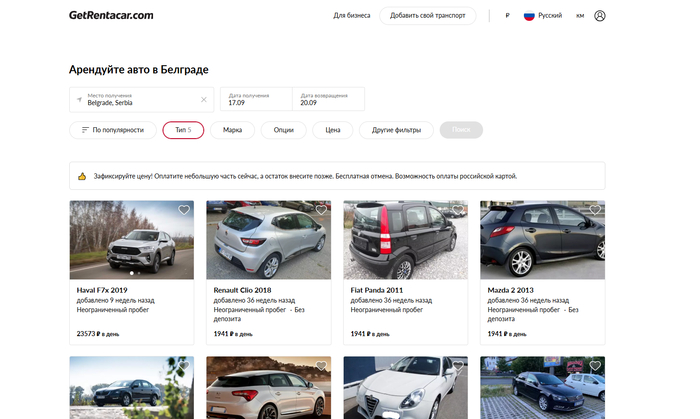Click добавлено 9 недель назад text
The height and width of the screenshot is (419, 700).
pyautogui.click(x=116, y=300)
